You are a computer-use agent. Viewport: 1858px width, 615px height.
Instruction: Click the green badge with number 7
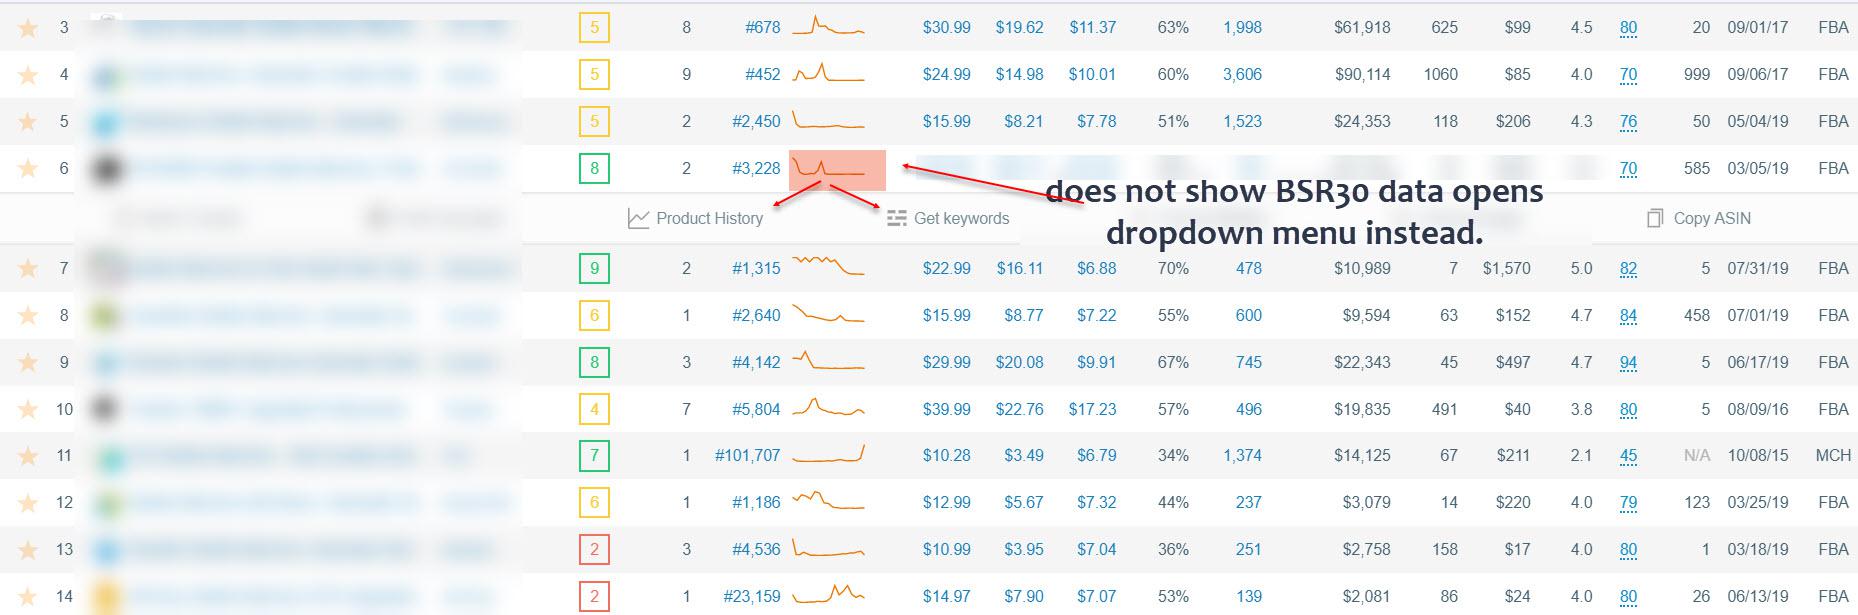[594, 456]
